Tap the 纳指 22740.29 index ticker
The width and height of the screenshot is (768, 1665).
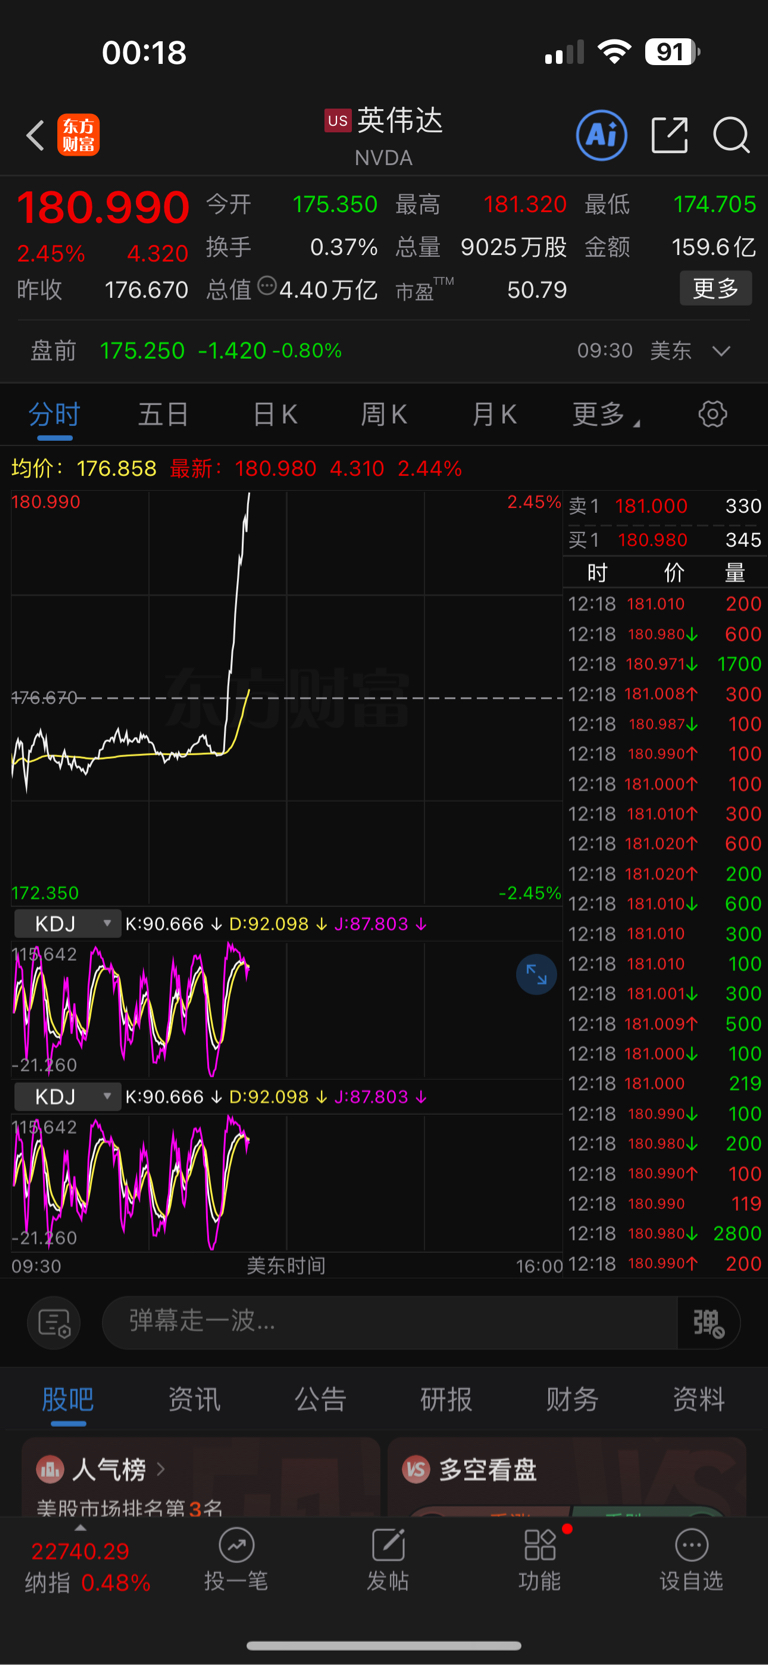pos(88,1567)
